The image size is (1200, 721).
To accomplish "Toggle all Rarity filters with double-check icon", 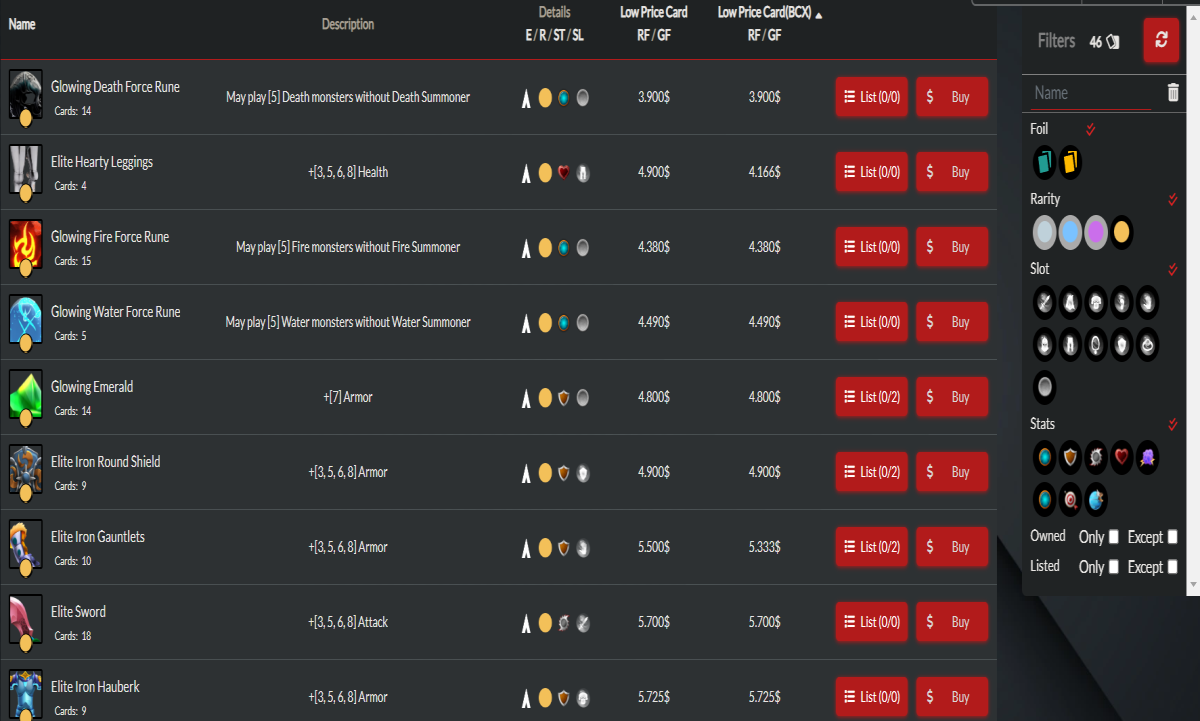I will [x=1173, y=199].
